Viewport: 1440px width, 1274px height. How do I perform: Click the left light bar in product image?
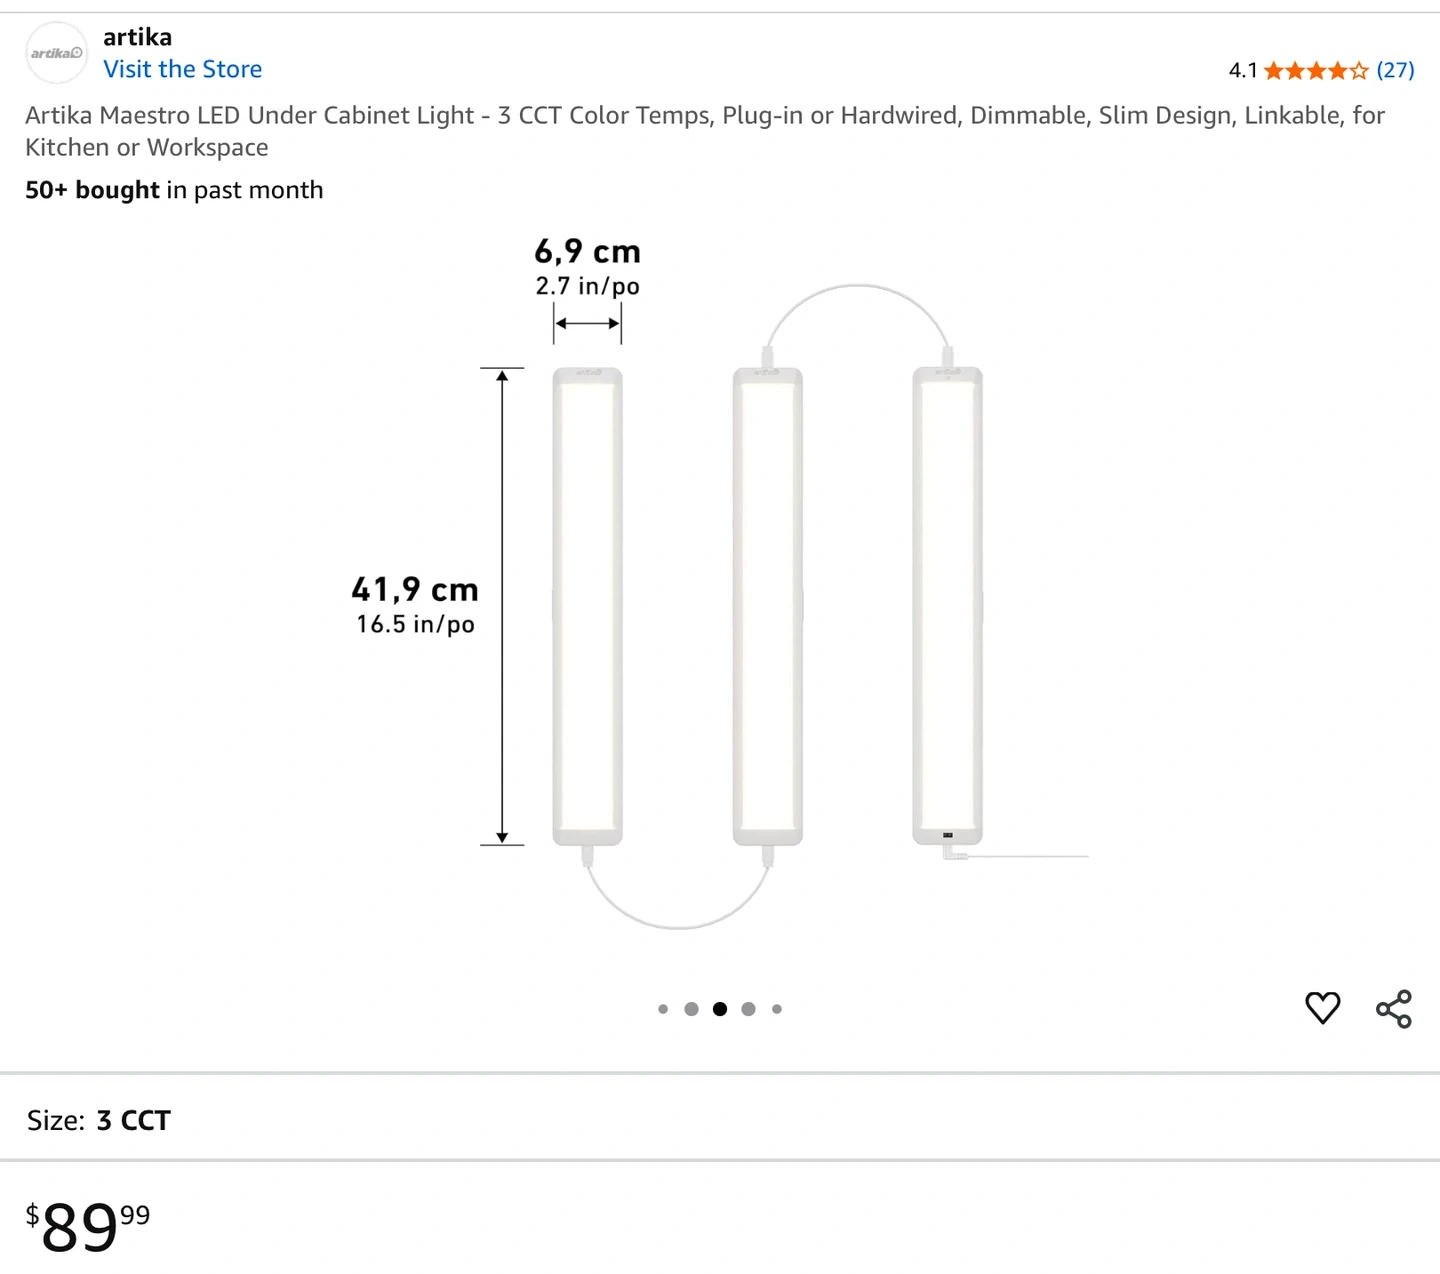tap(588, 606)
